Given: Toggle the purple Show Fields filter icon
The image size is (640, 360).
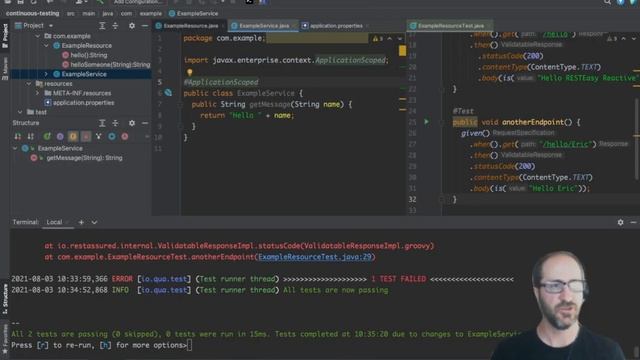Looking at the screenshot, I should point(60,136).
